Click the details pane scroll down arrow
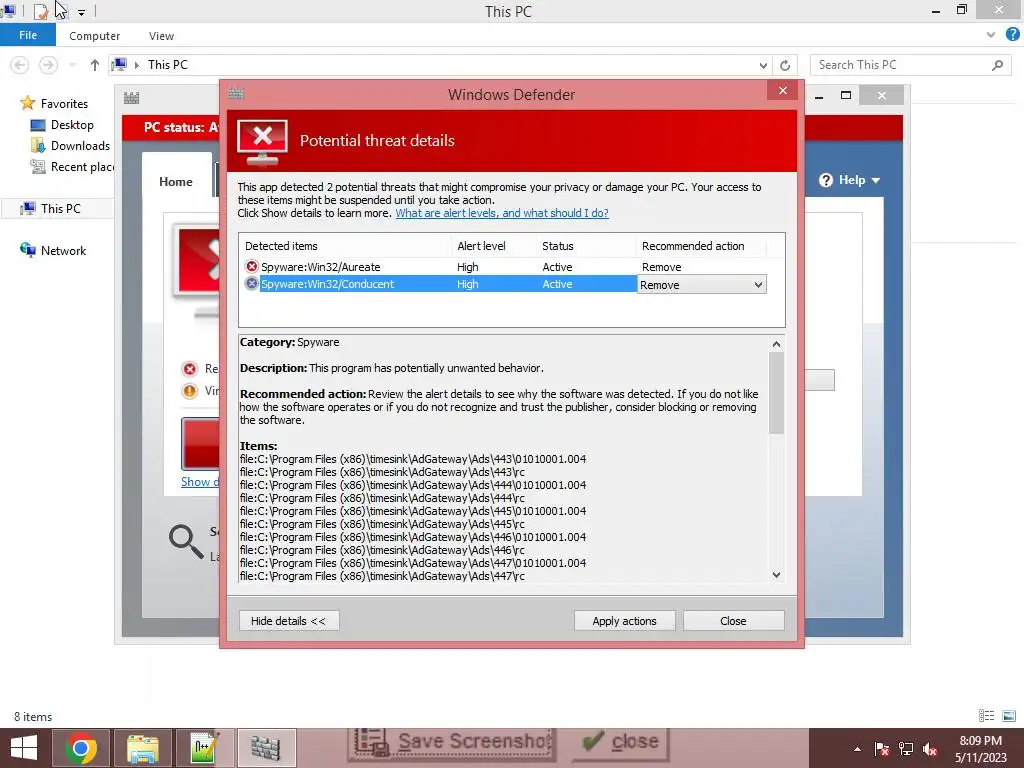The width and height of the screenshot is (1024, 768). click(776, 575)
